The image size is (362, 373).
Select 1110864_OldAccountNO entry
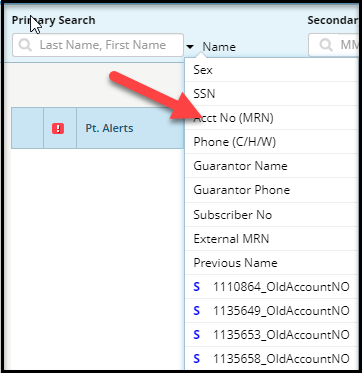(272, 287)
